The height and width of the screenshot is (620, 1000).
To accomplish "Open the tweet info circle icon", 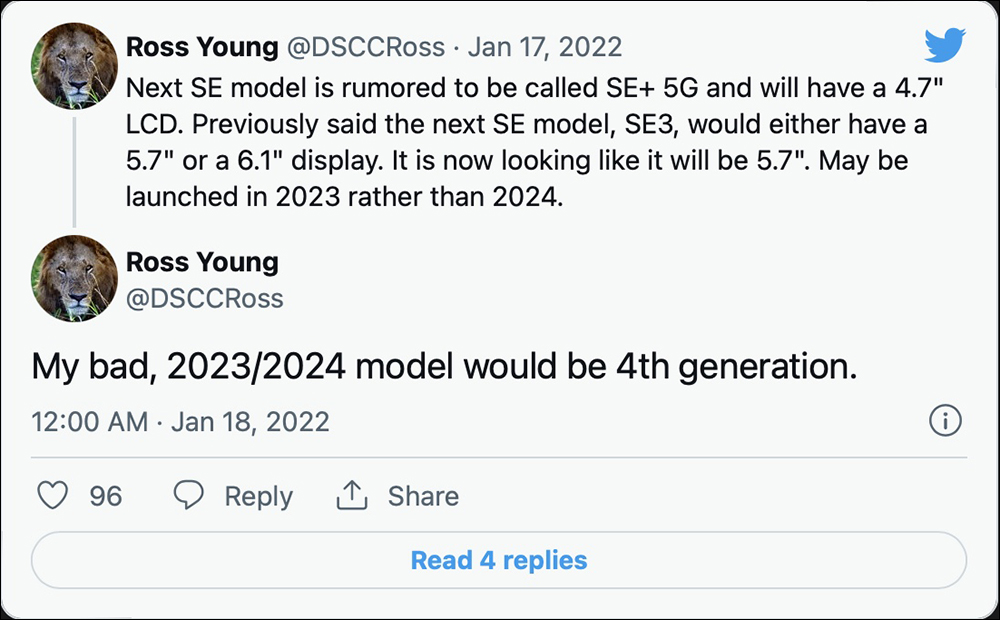I will pos(945,421).
